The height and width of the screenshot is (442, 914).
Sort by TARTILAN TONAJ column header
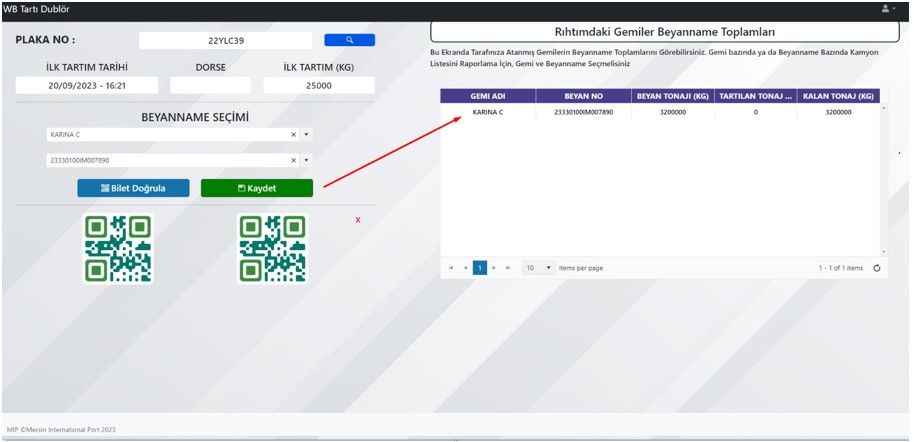click(755, 96)
